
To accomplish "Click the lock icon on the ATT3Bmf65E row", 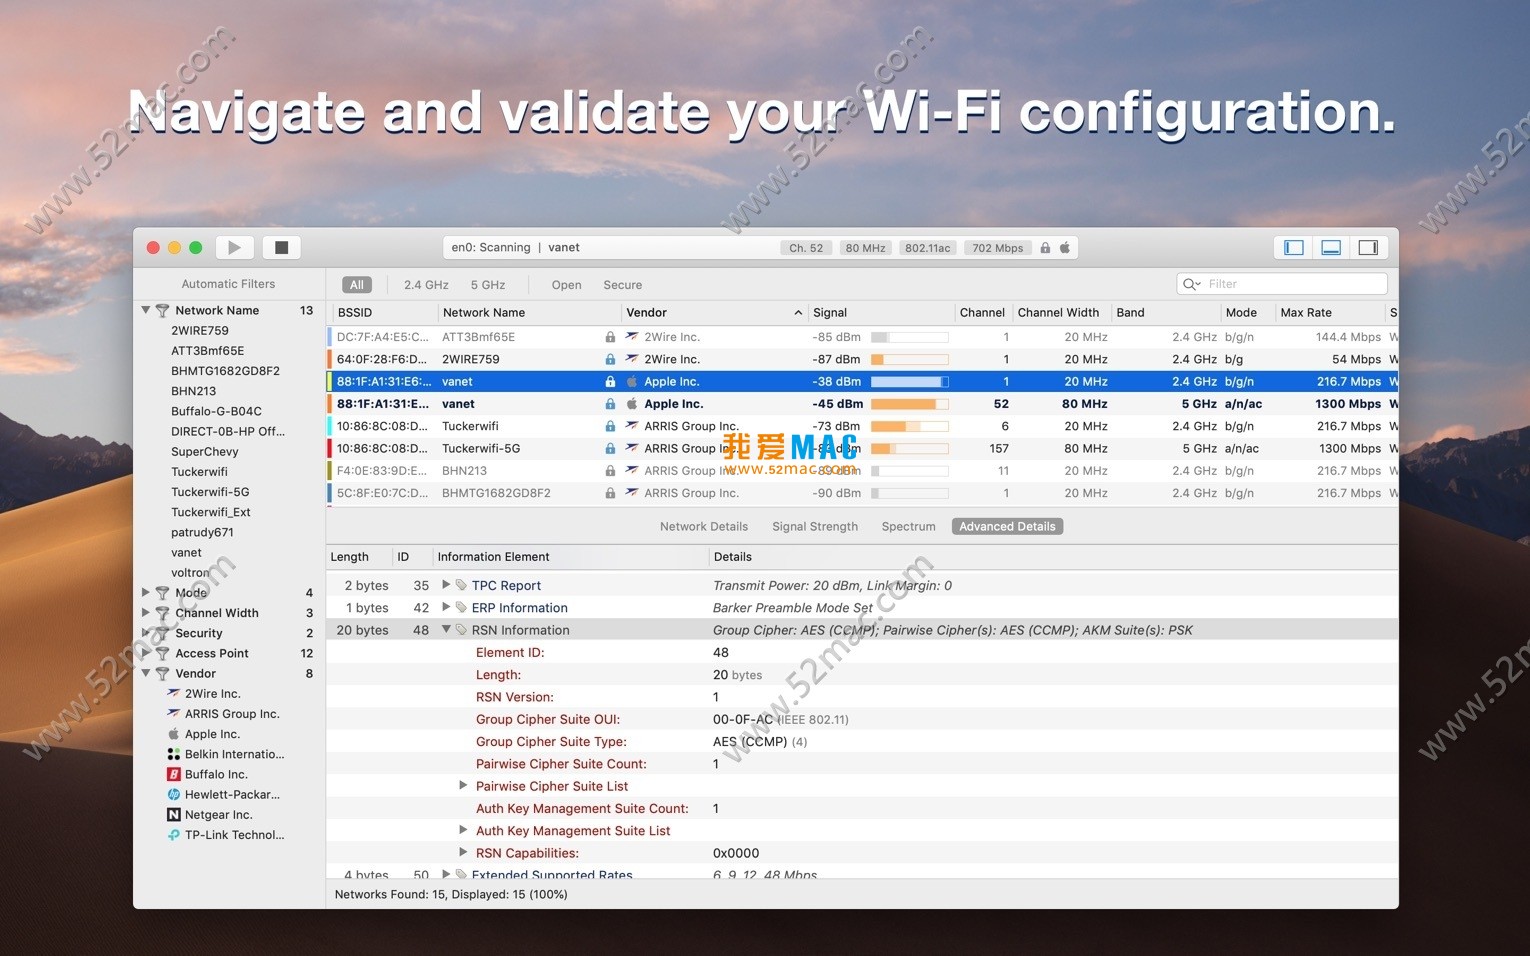I will click(x=610, y=337).
